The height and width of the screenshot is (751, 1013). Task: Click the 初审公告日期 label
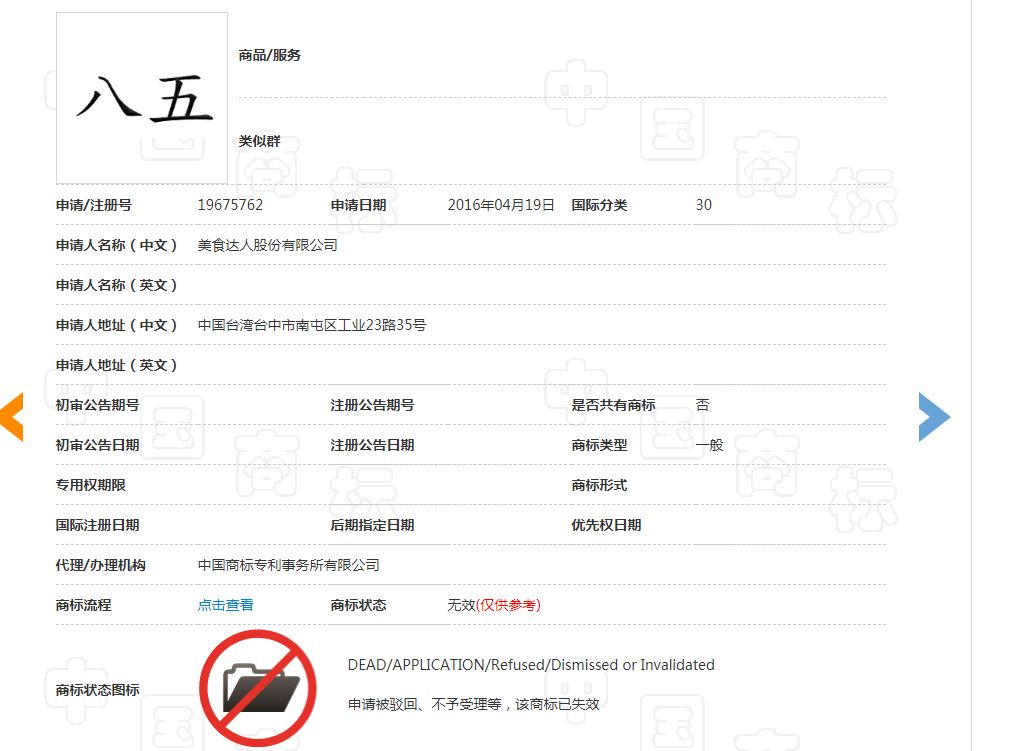click(98, 445)
